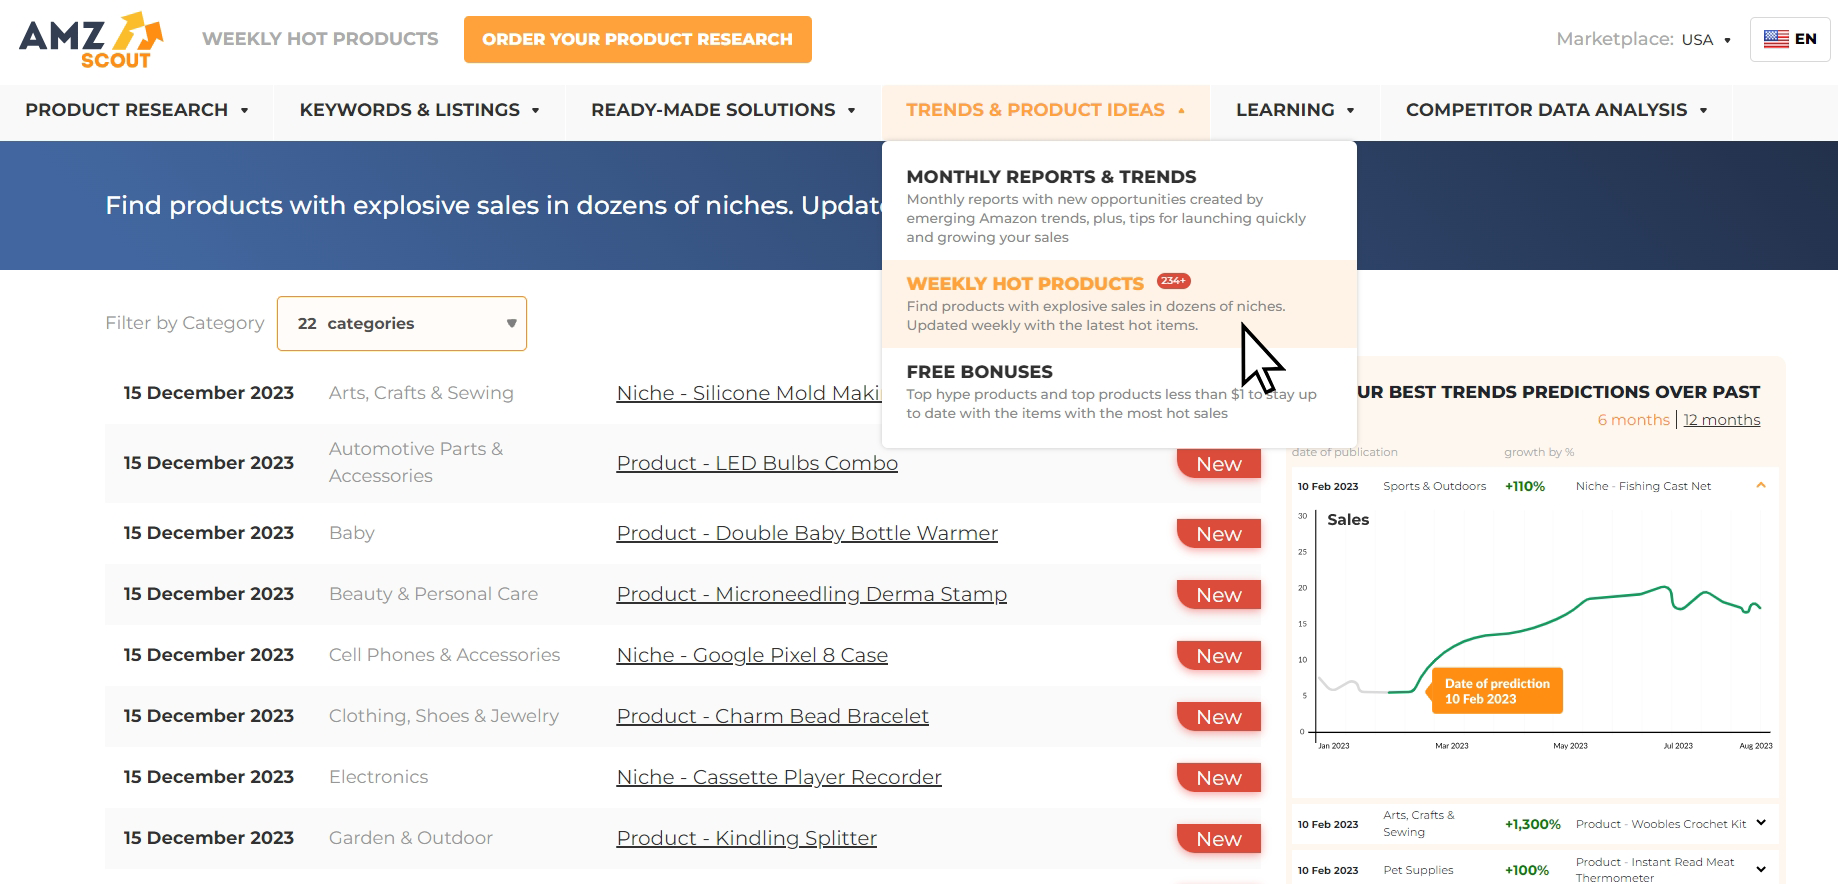This screenshot has height=884, width=1838.
Task: Click '+110%' growth value for Fishing Cast Net
Action: (x=1525, y=486)
